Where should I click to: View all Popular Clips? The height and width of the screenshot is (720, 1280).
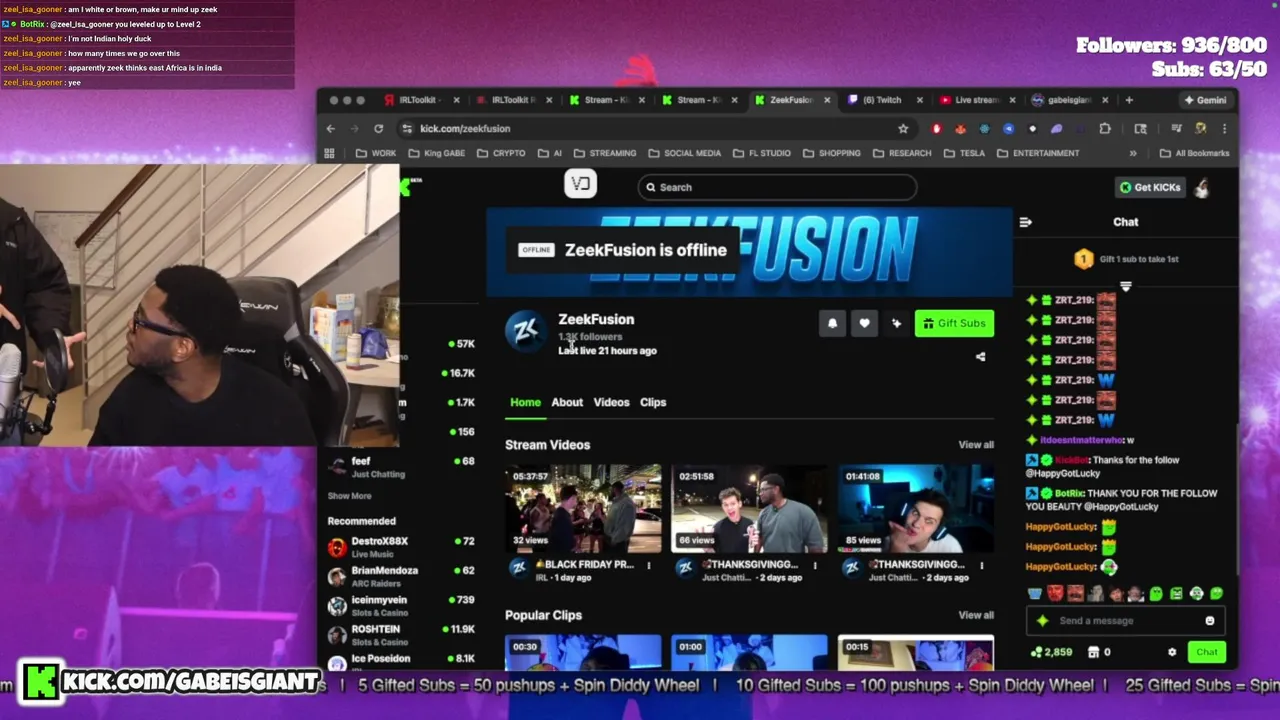pyautogui.click(x=976, y=615)
